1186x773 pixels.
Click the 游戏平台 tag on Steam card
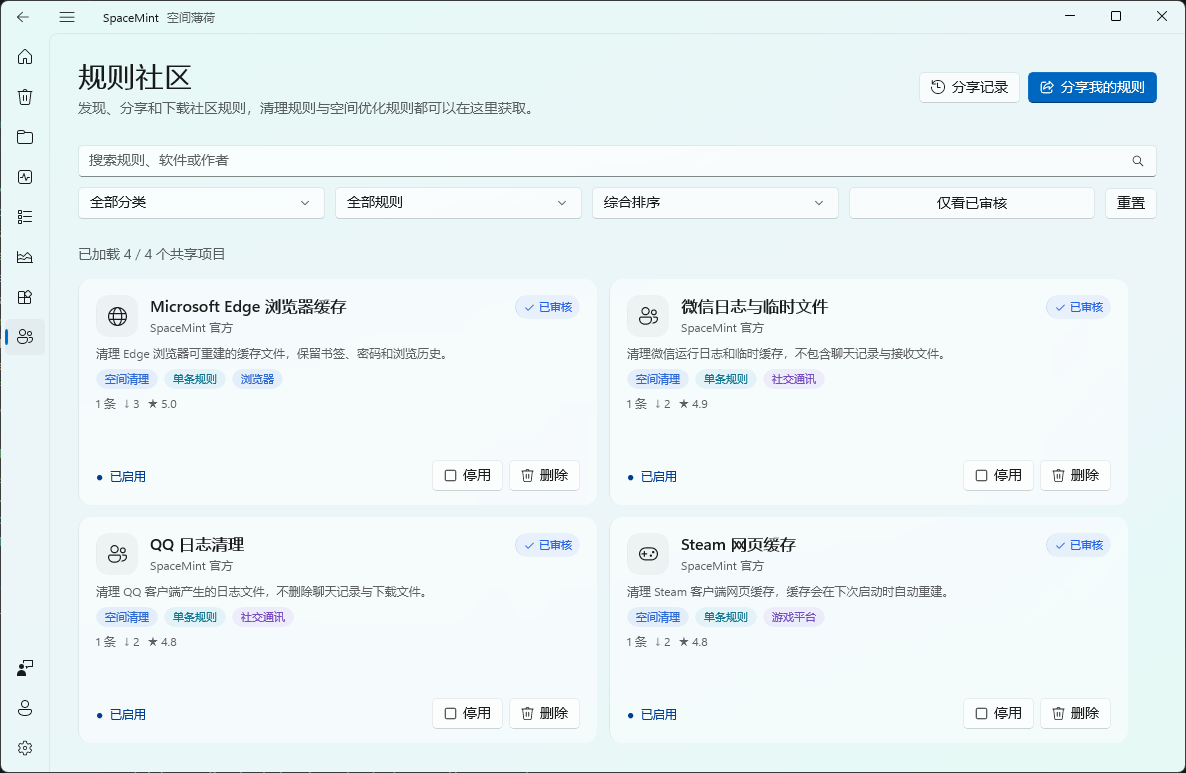point(793,617)
